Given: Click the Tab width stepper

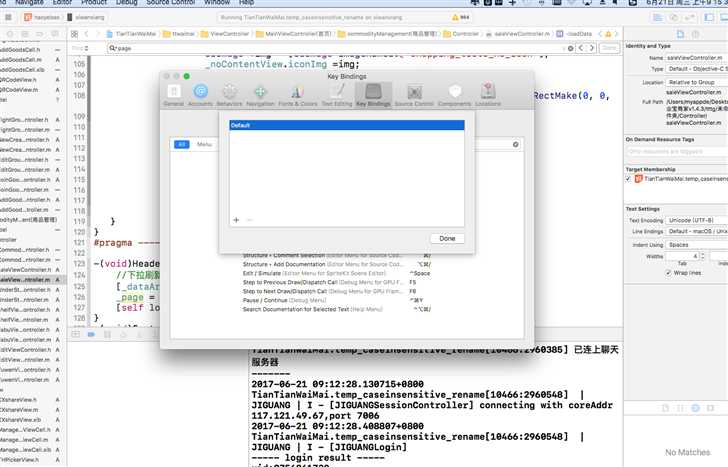Looking at the screenshot, I should click(702, 256).
